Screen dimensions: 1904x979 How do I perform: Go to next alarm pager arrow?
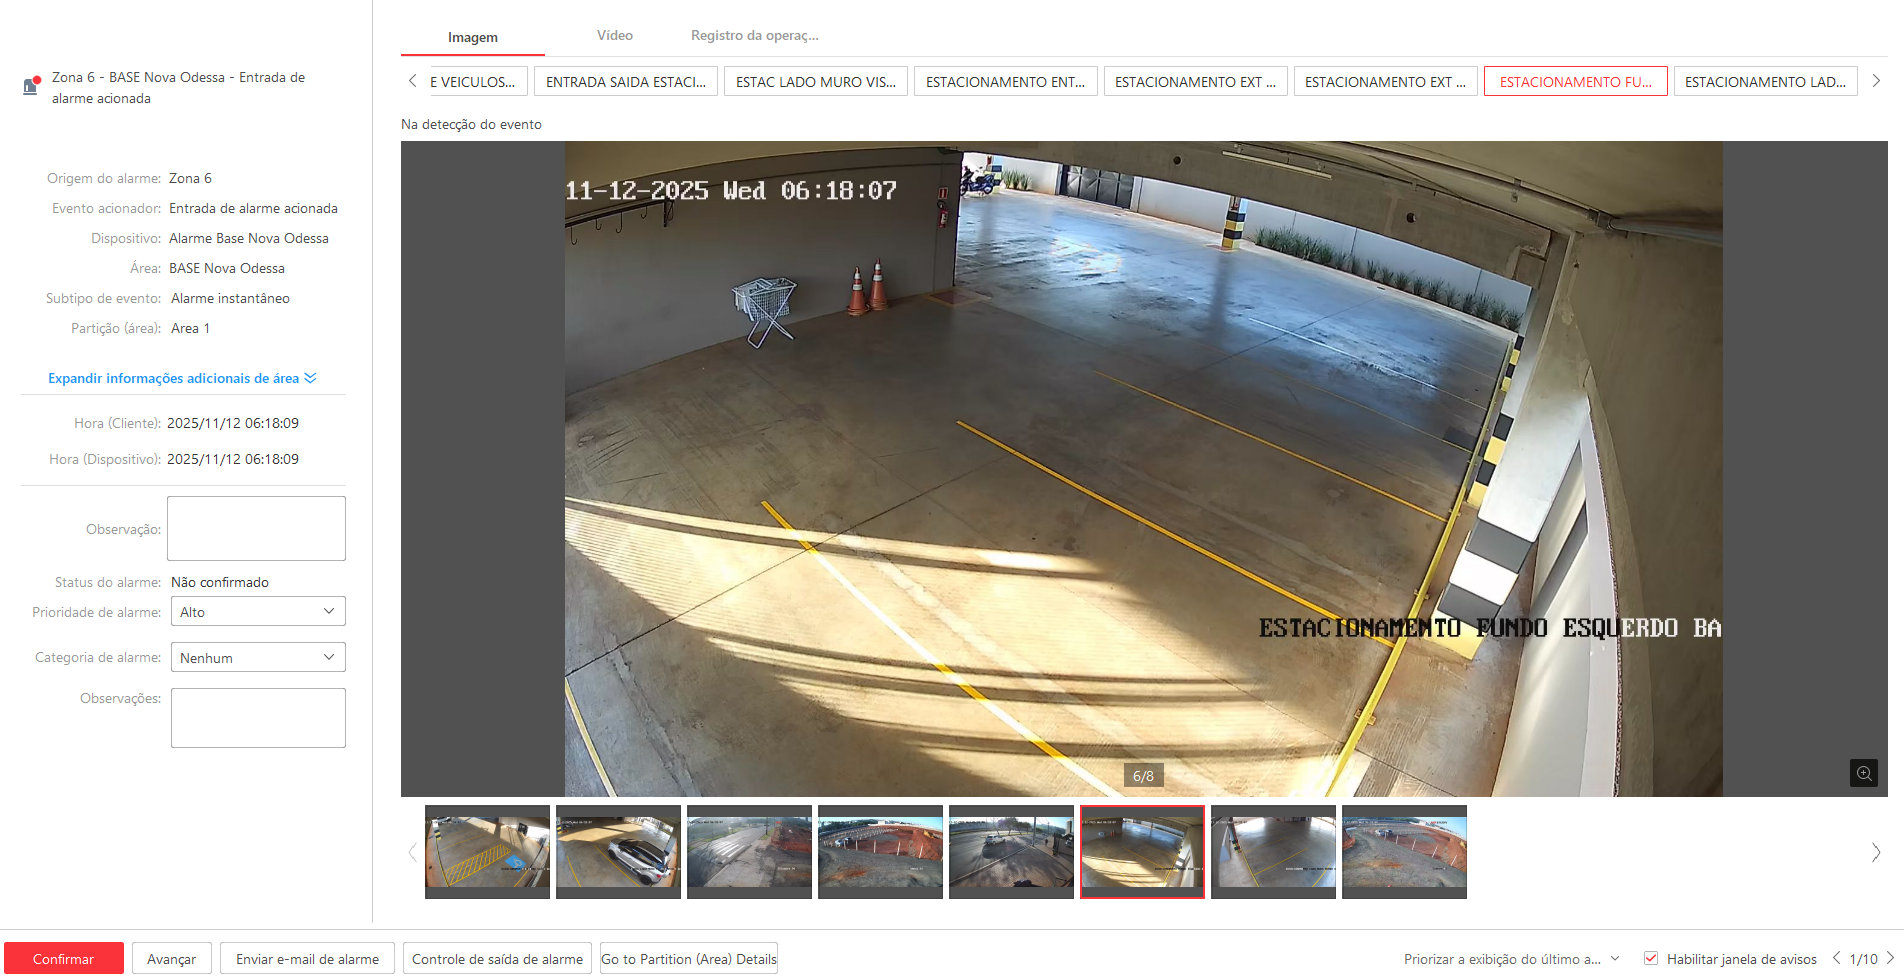coord(1890,958)
